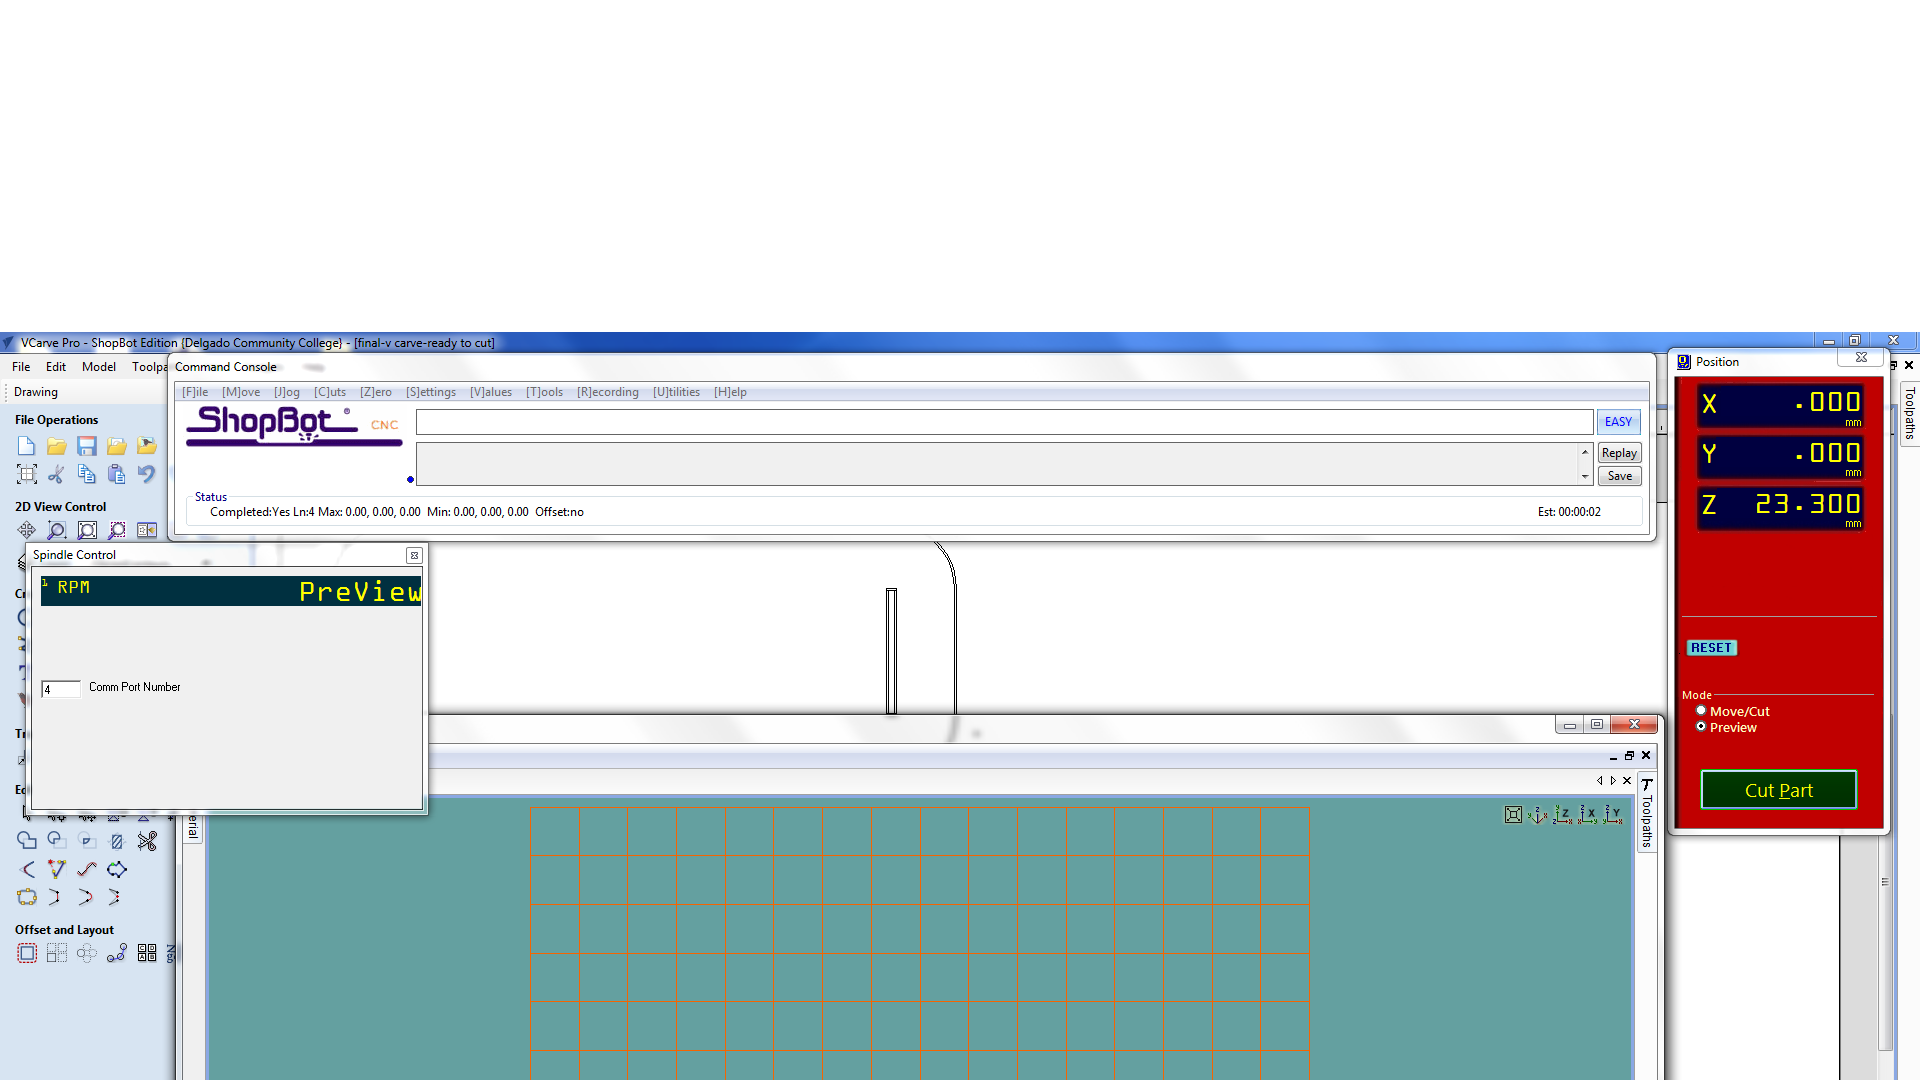Click the next tab arrow in view header
This screenshot has height=1080, width=1920.
1613,781
